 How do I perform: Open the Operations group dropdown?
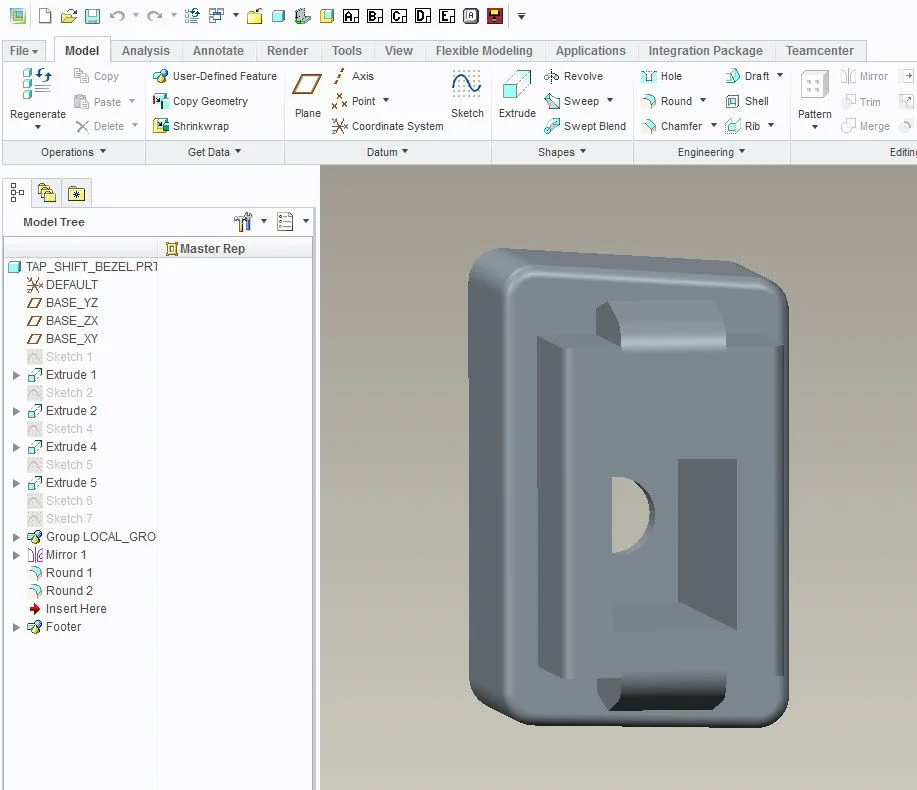click(x=73, y=152)
